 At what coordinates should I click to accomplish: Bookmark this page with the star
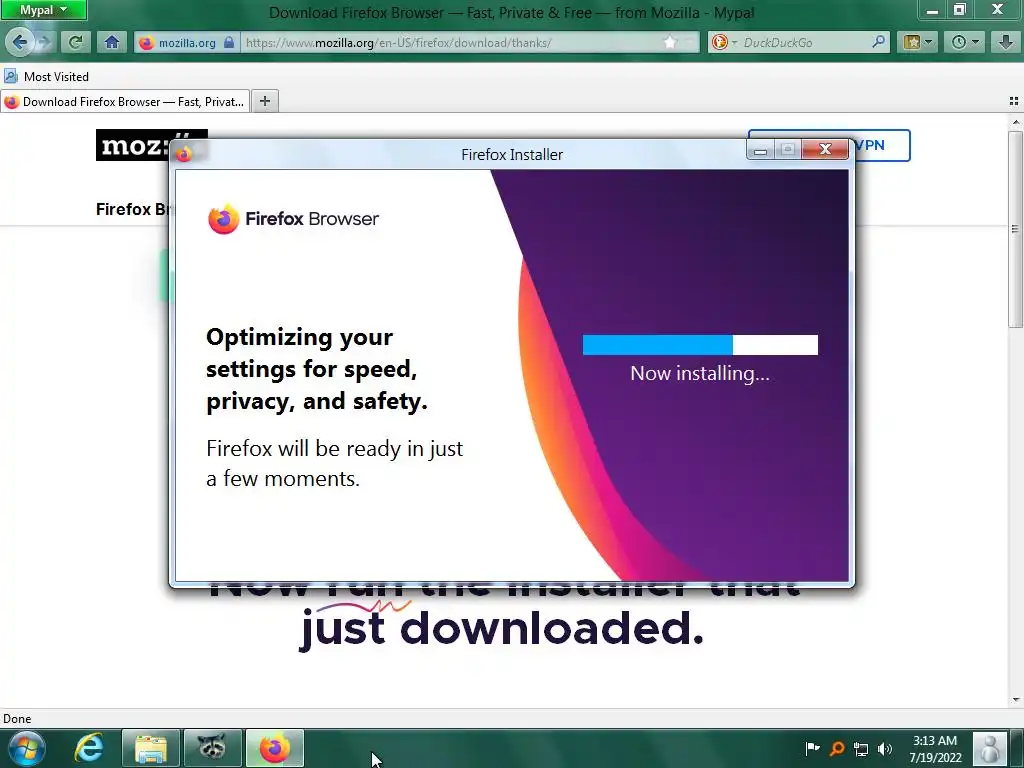(x=670, y=42)
